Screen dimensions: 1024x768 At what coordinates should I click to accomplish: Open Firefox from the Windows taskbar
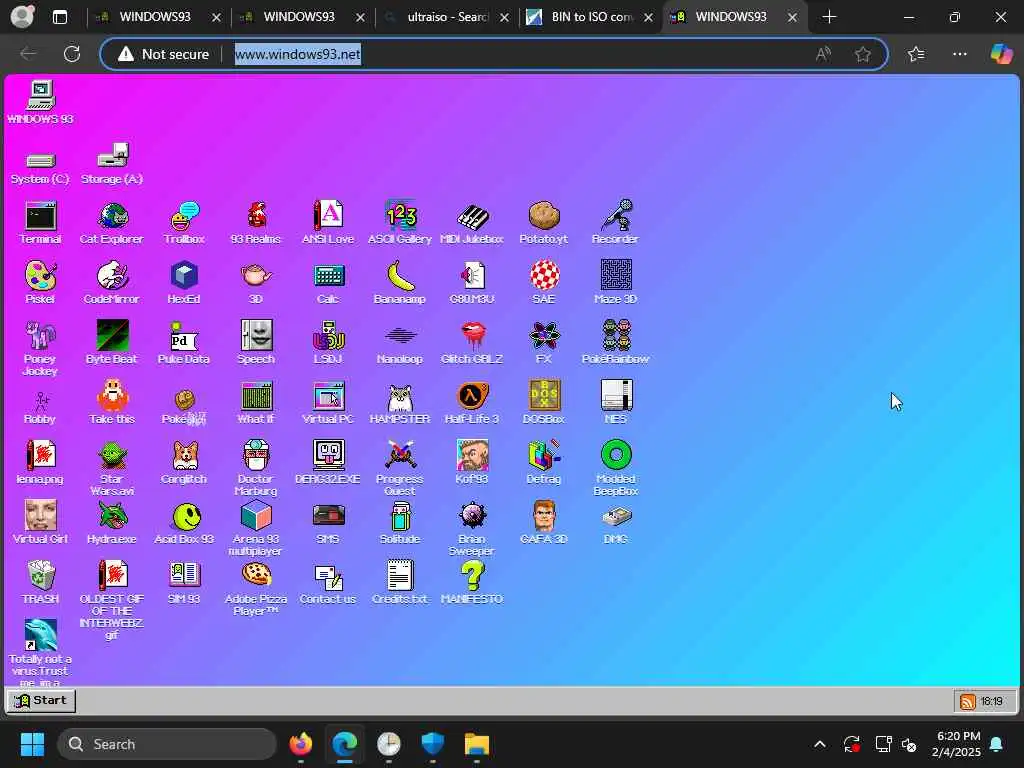[300, 744]
